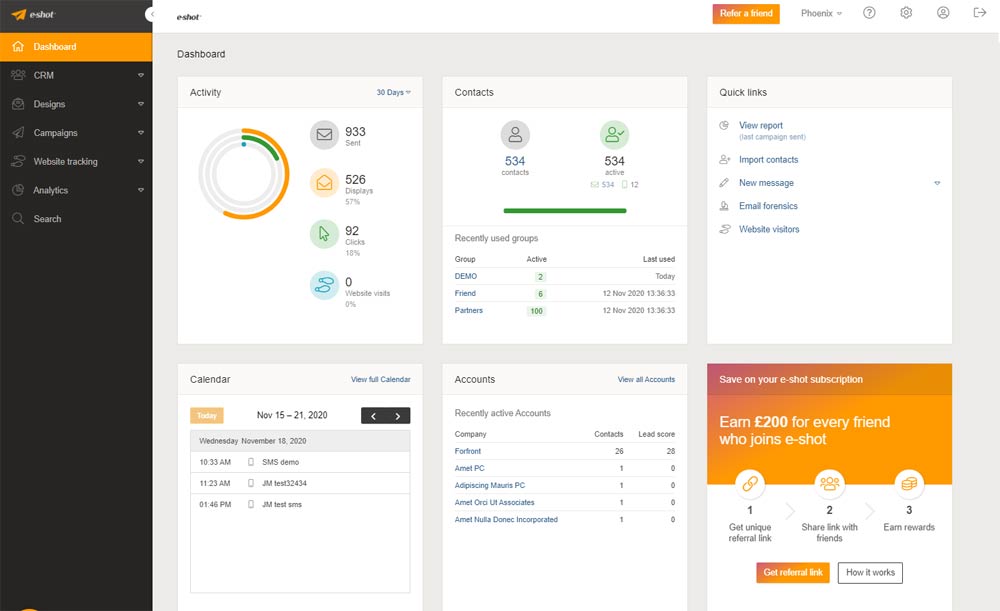
Task: Click the Sent envelope icon
Action: [324, 135]
